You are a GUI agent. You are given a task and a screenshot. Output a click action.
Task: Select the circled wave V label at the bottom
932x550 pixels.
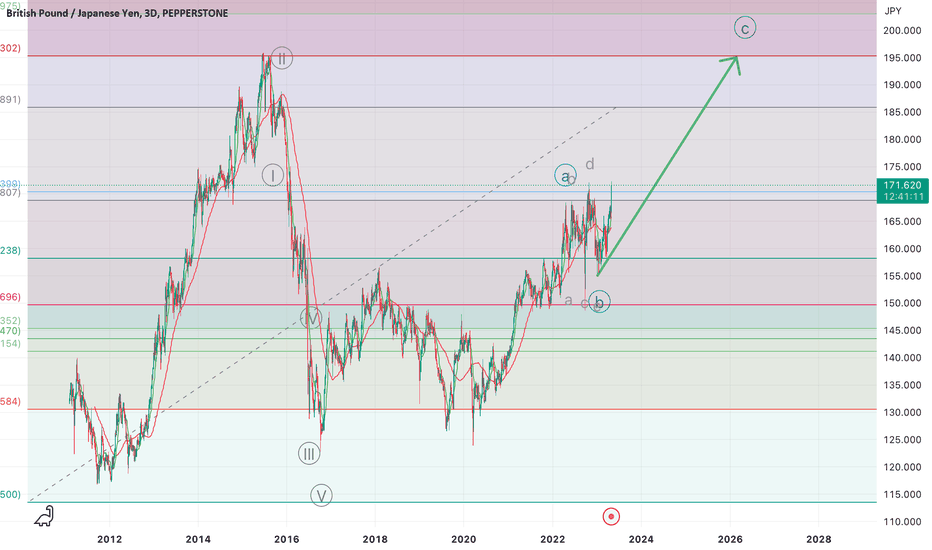coord(322,495)
